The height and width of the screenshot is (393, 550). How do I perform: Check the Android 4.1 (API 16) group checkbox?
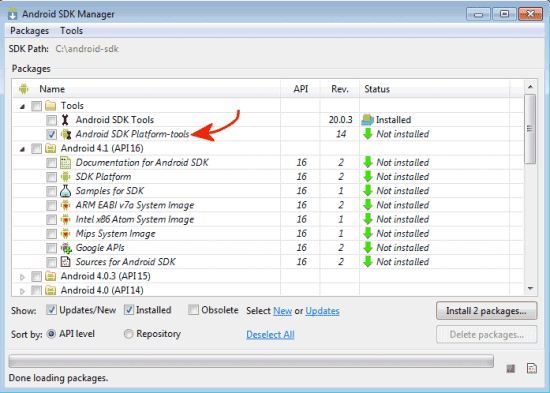pos(36,149)
